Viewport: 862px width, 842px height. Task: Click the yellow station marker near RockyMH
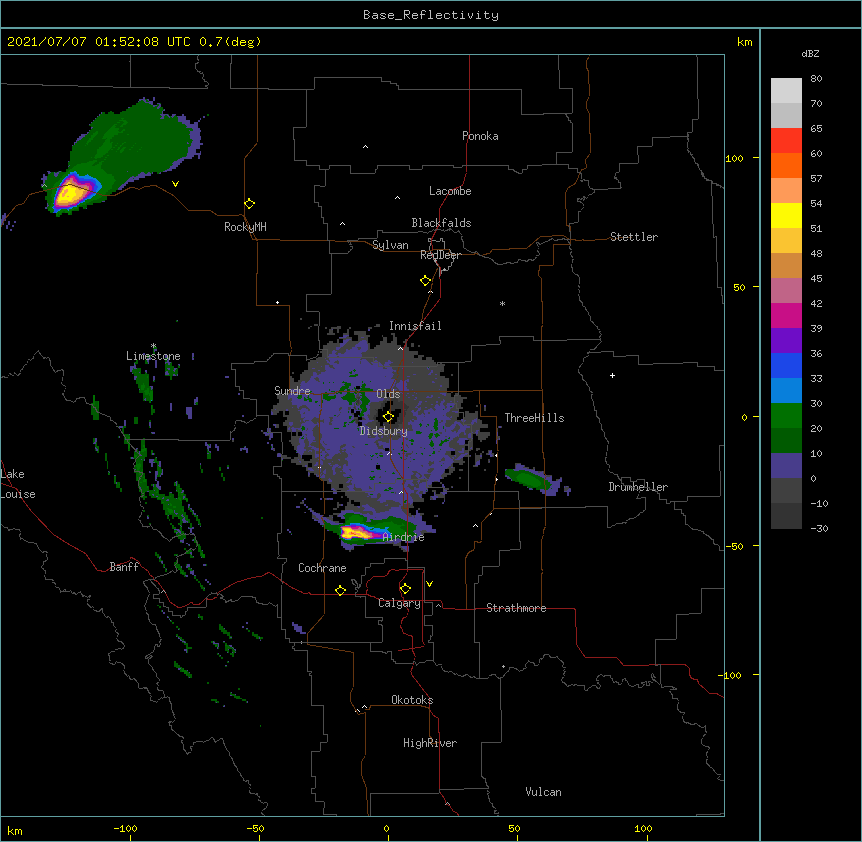point(249,203)
